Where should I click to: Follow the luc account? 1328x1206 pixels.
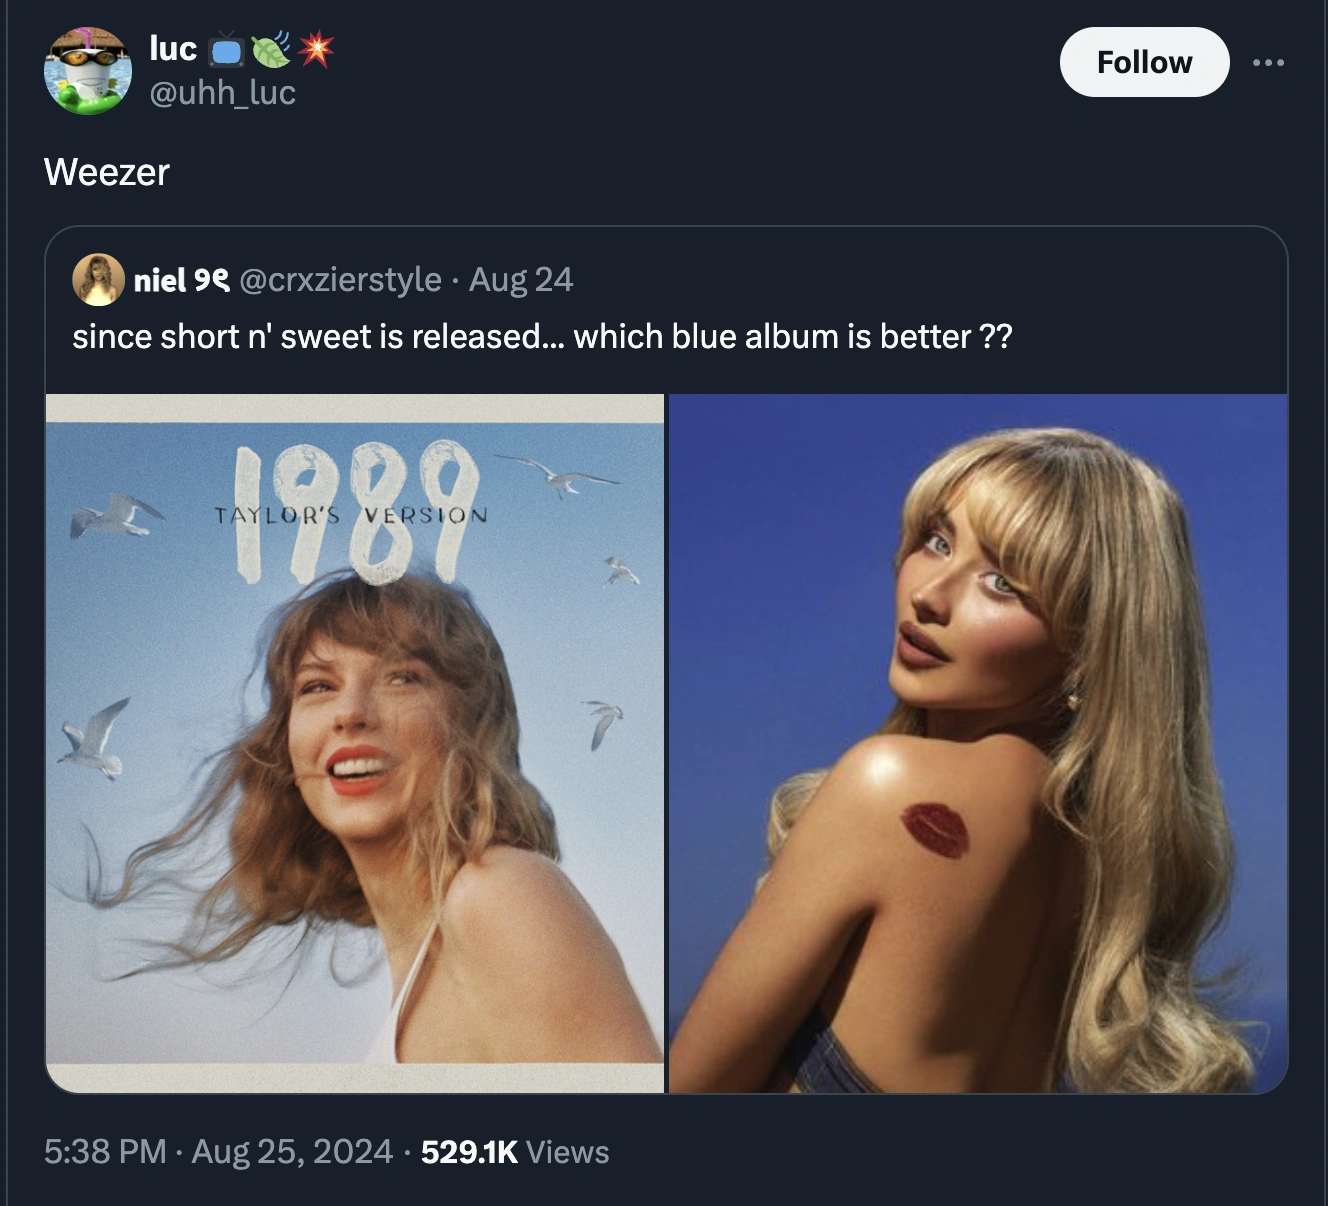tap(1144, 63)
